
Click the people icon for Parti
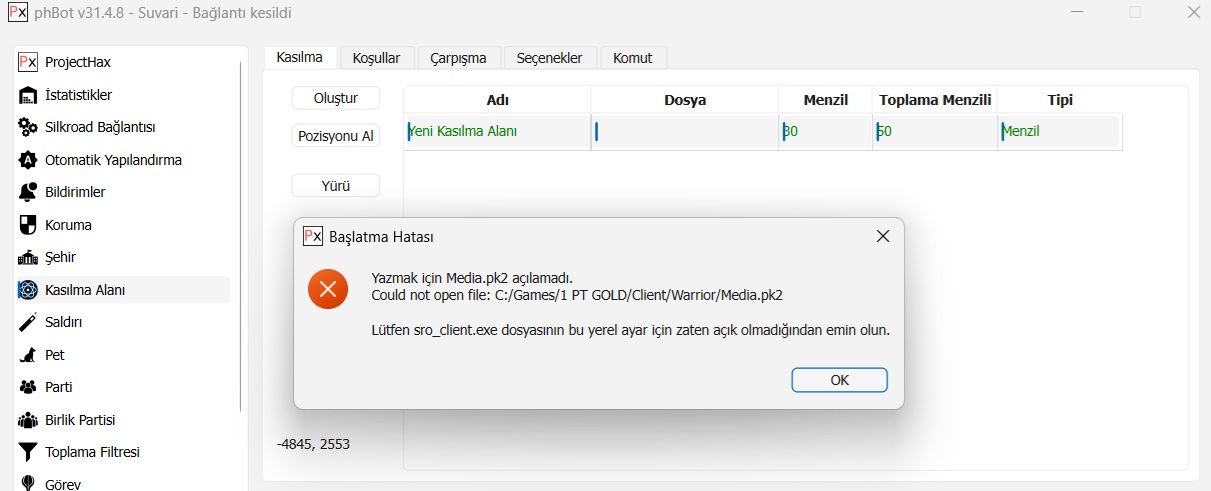[28, 387]
